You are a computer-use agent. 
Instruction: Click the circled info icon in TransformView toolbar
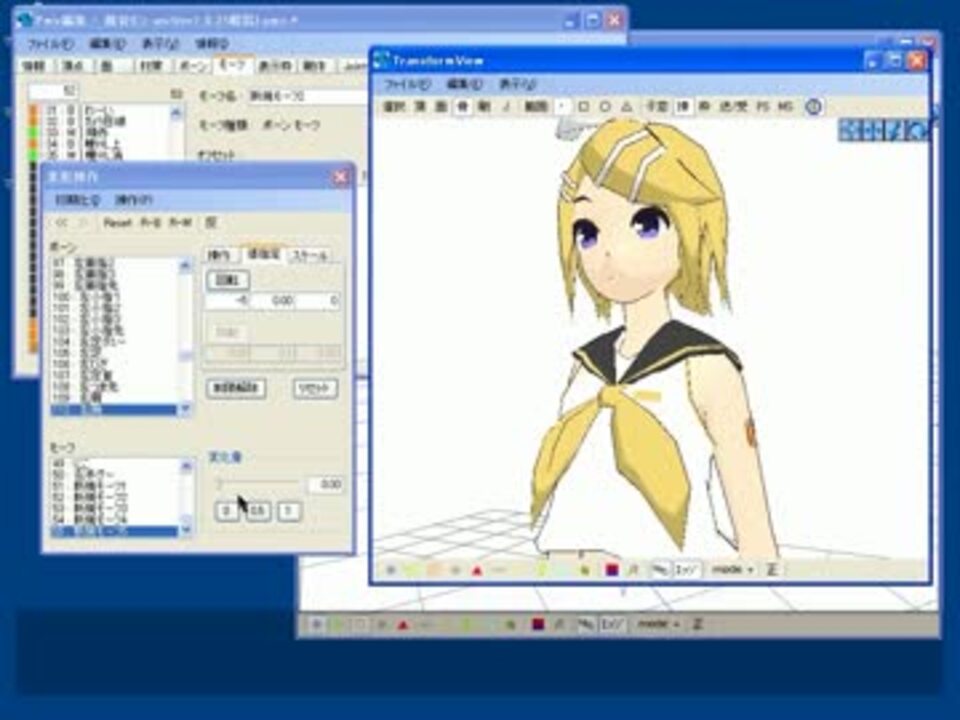point(813,107)
